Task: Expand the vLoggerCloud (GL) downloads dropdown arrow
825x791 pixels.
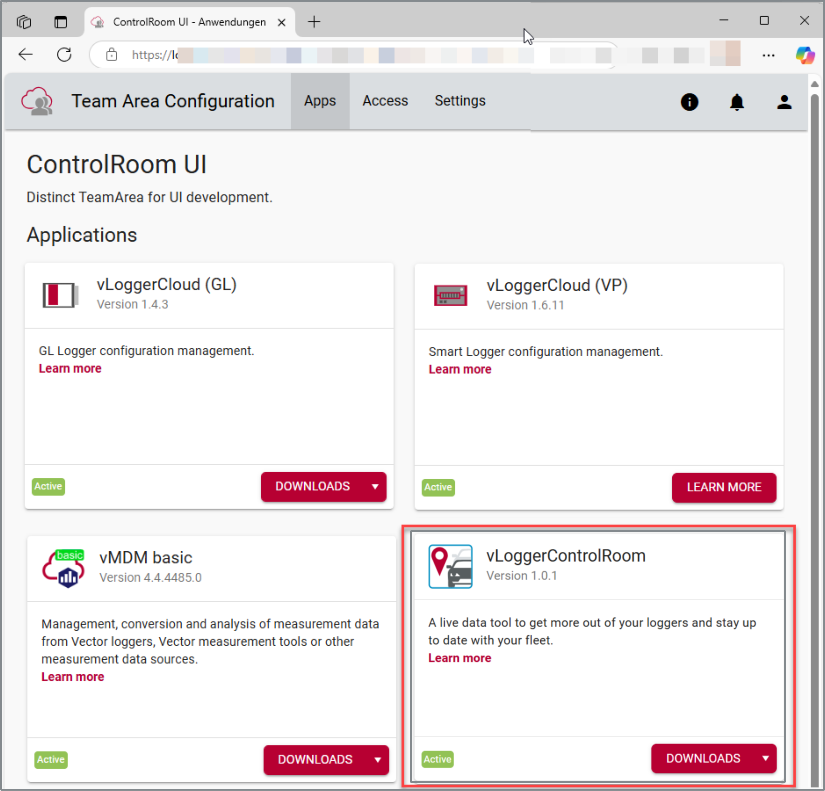Action: 375,487
